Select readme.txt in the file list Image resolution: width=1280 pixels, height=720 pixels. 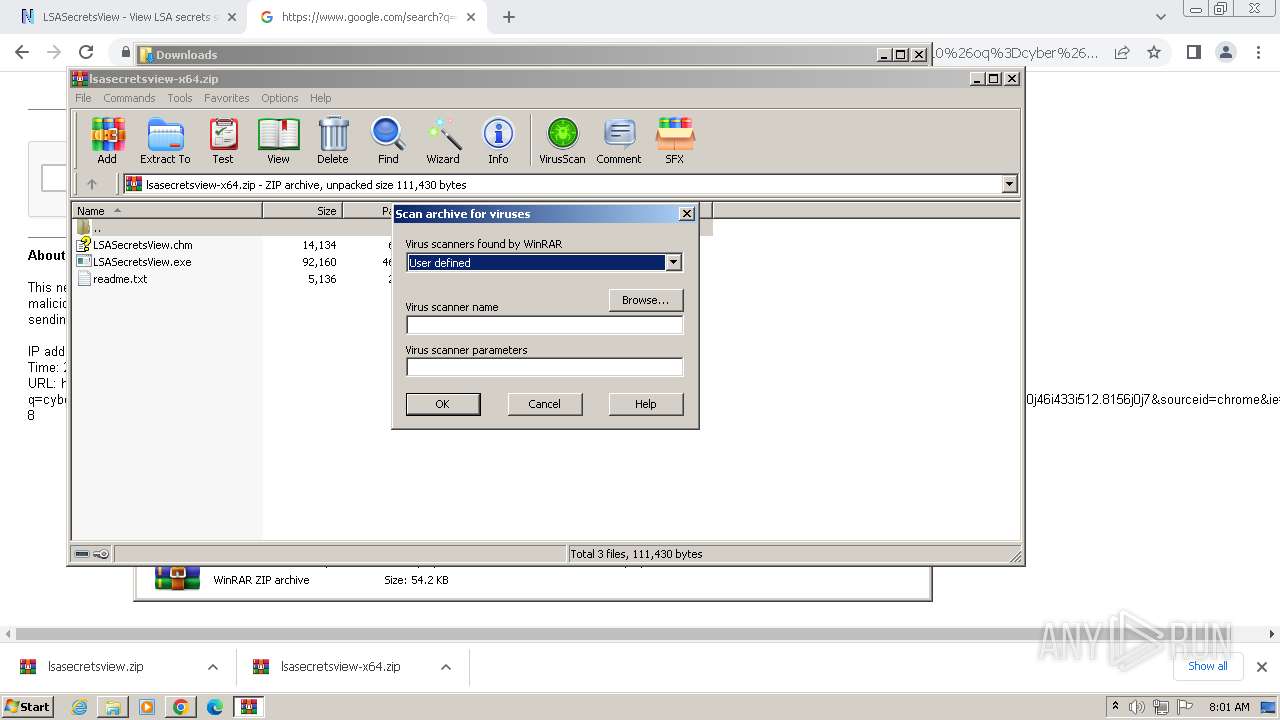coord(120,279)
